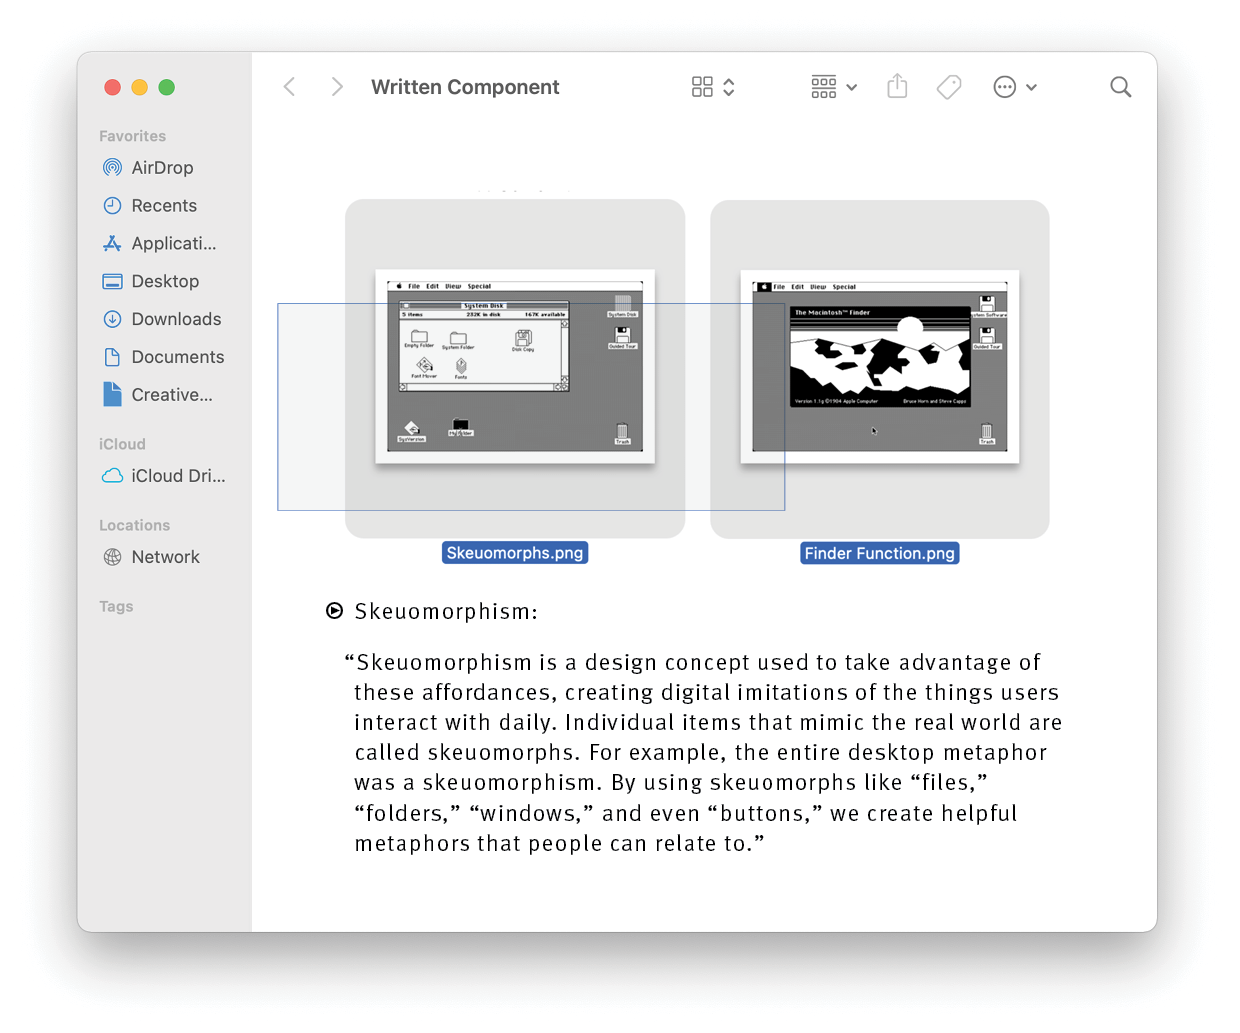Click the Tags section header
The image size is (1240, 1033).
click(x=116, y=606)
